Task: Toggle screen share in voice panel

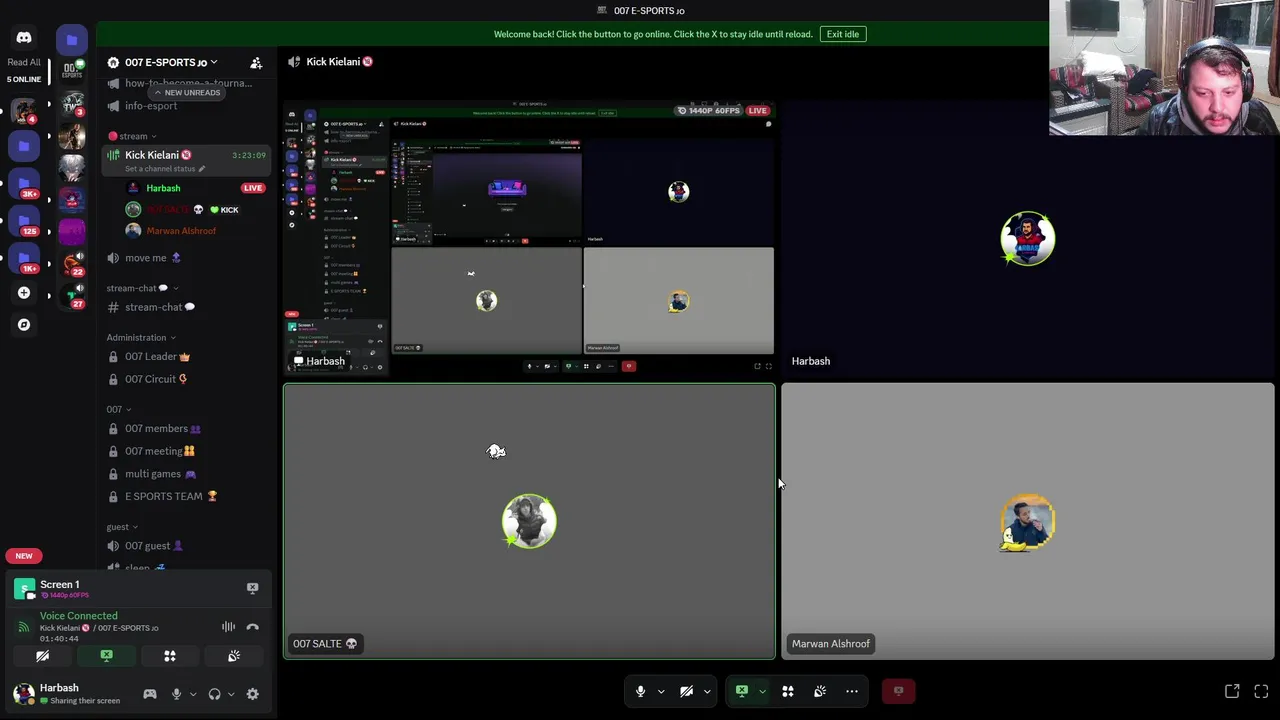Action: click(106, 656)
